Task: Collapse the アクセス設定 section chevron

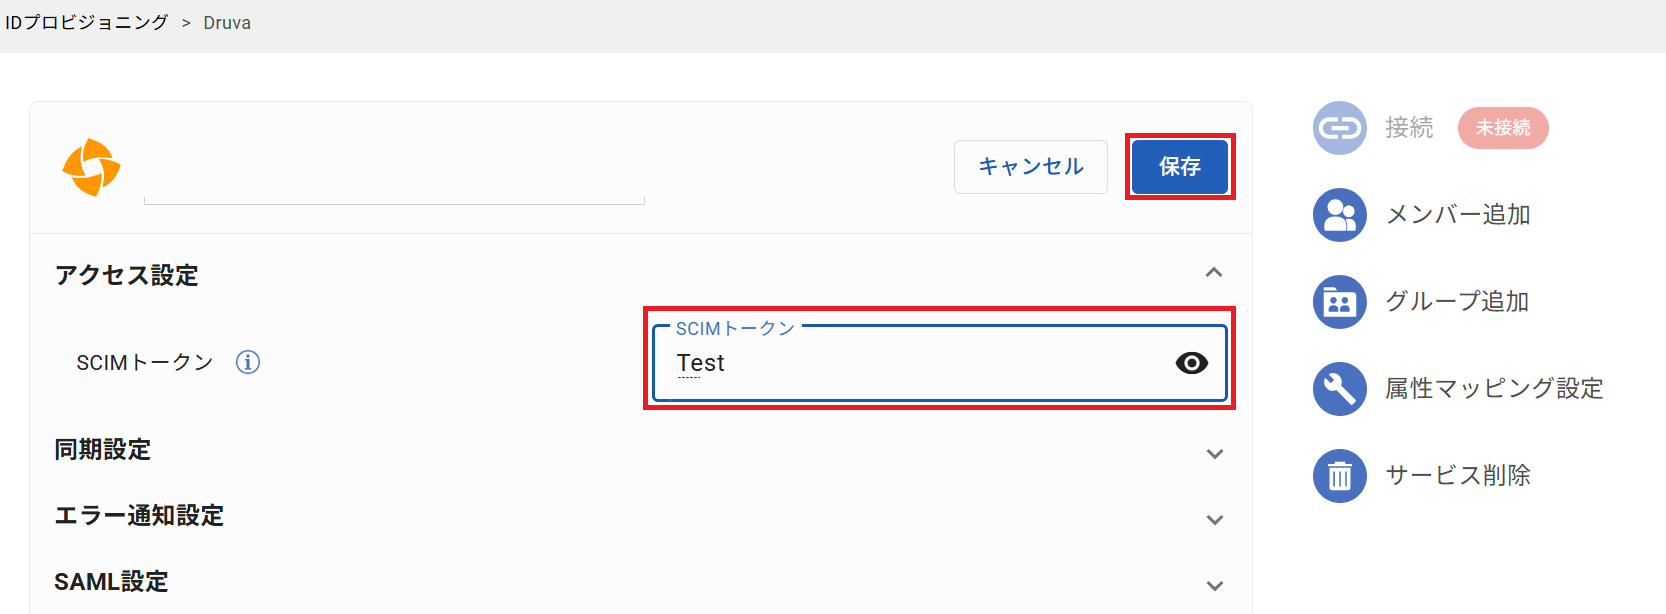Action: pyautogui.click(x=1214, y=273)
